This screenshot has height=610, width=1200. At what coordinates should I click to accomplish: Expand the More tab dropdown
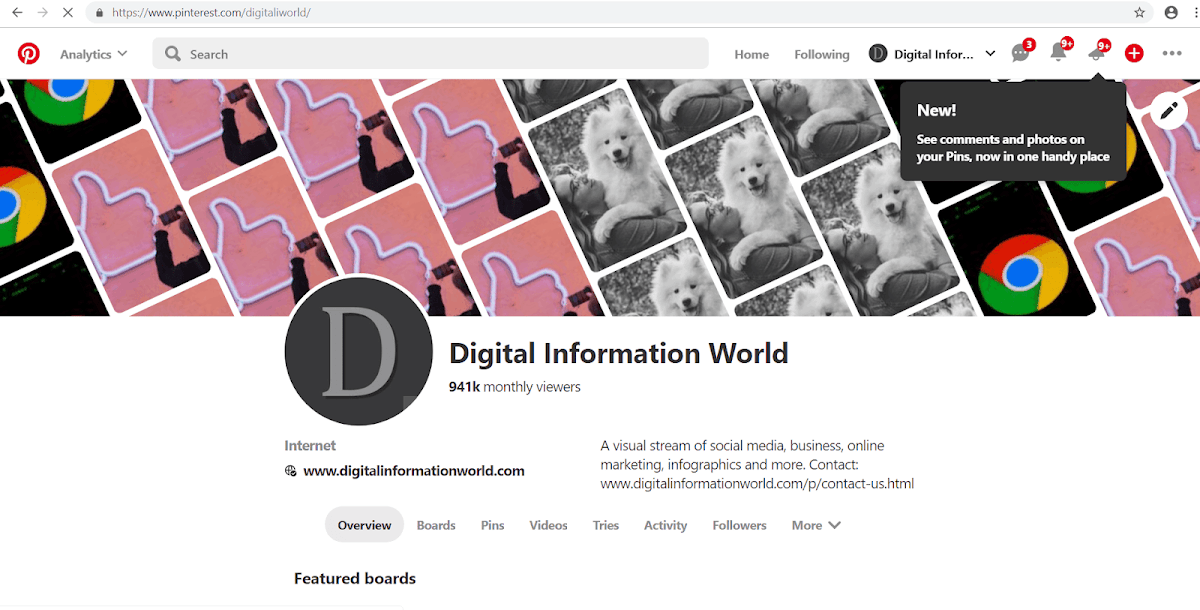tap(816, 525)
